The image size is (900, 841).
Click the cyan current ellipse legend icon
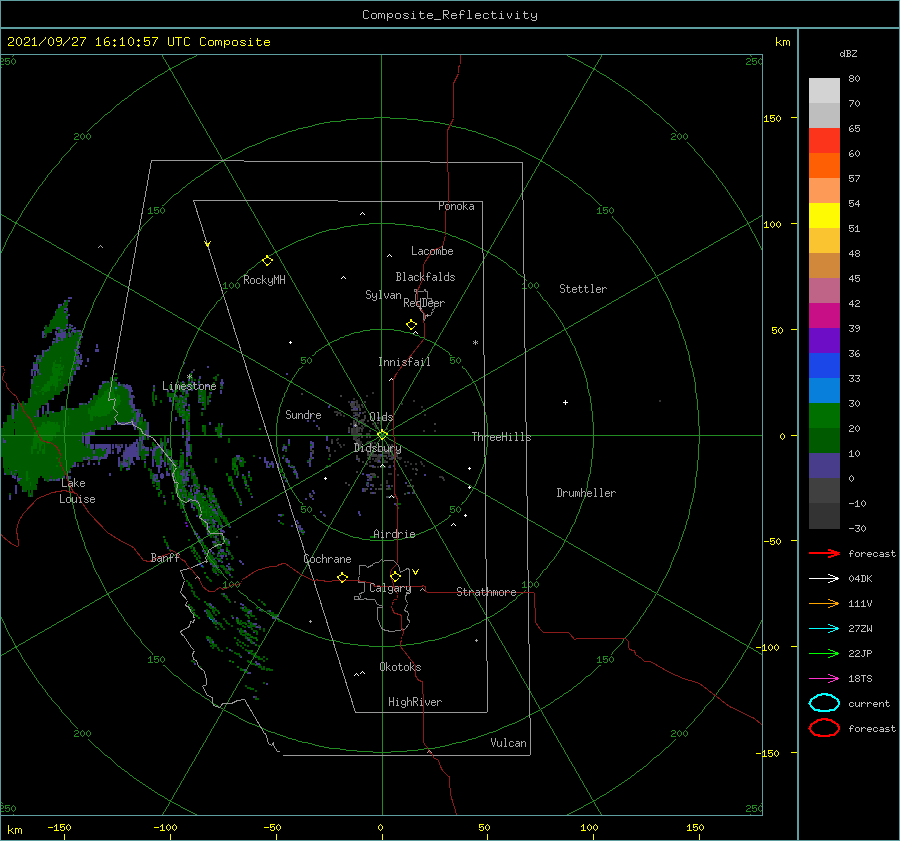[x=824, y=703]
